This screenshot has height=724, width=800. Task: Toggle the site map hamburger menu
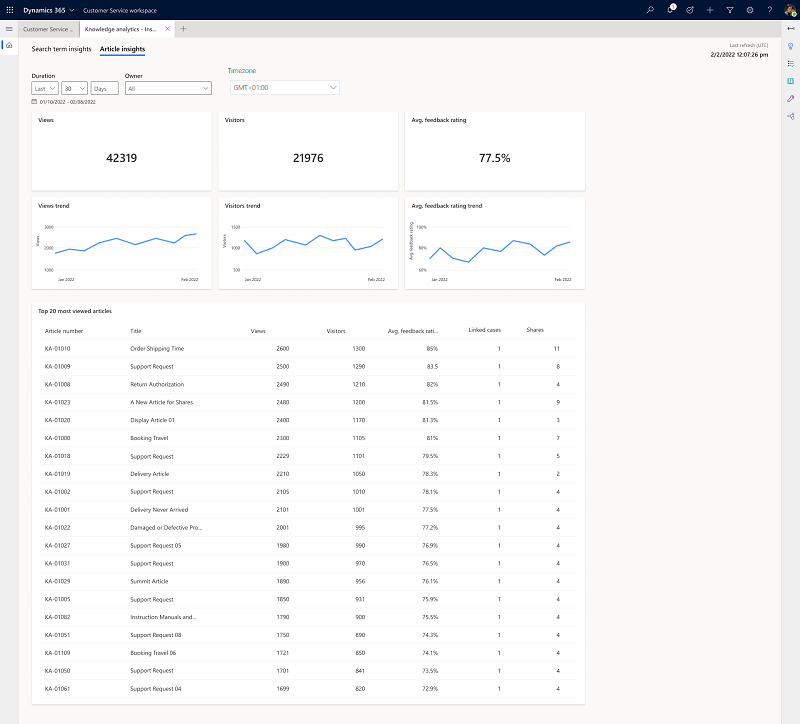9,29
